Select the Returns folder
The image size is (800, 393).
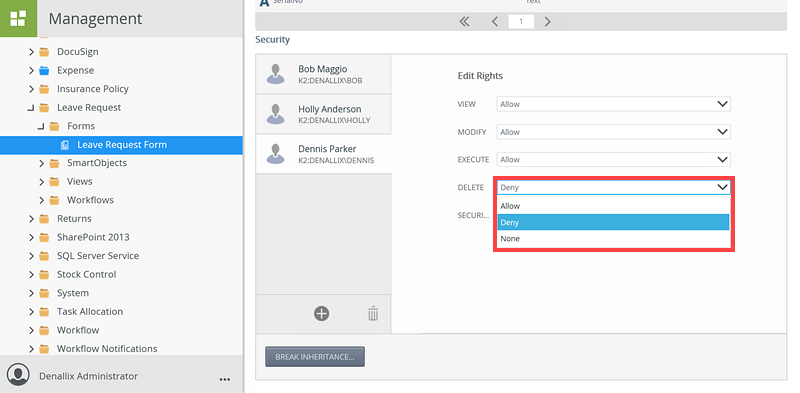74,219
